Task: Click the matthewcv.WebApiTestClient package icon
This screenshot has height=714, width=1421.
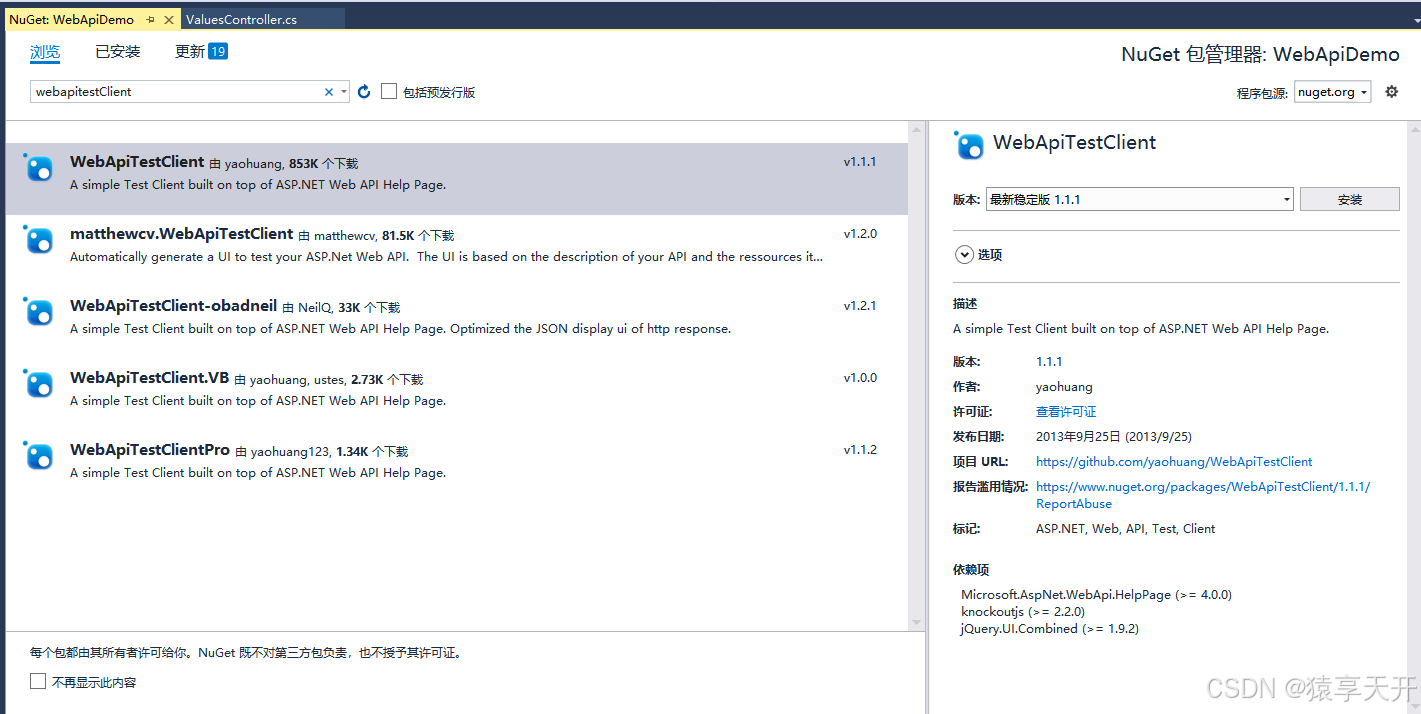Action: 38,240
